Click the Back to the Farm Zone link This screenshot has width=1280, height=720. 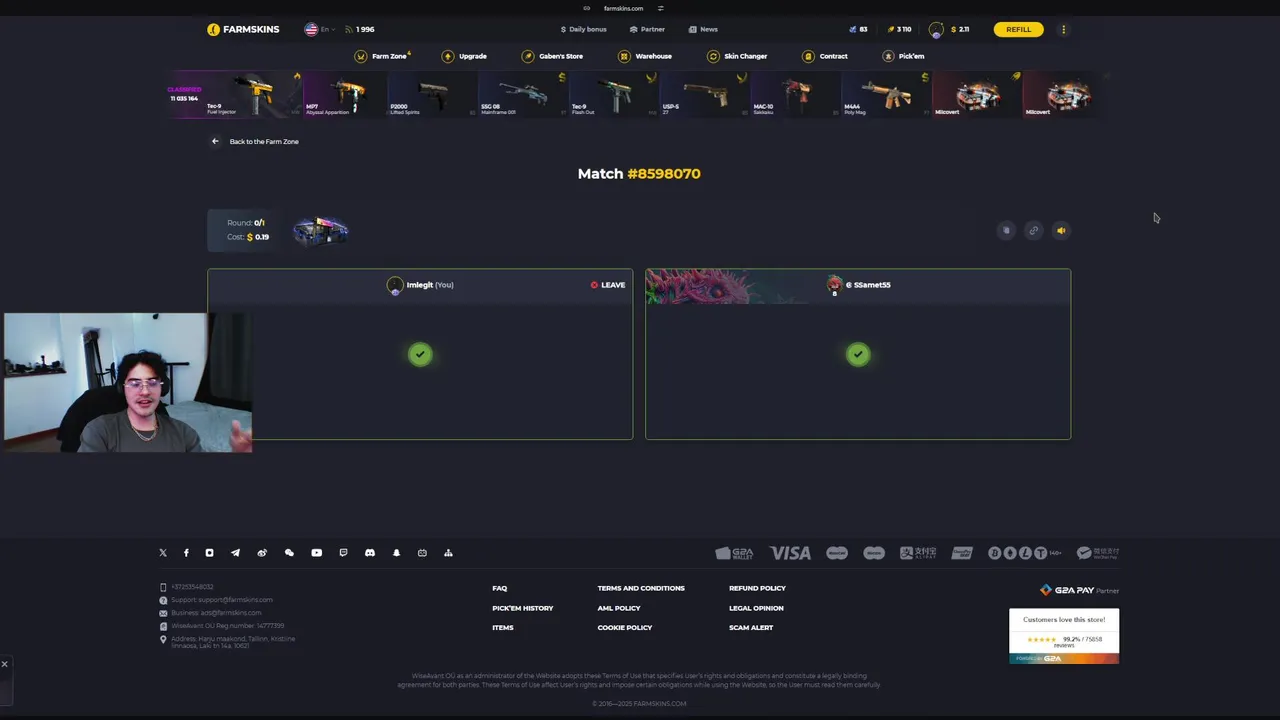[x=255, y=141]
